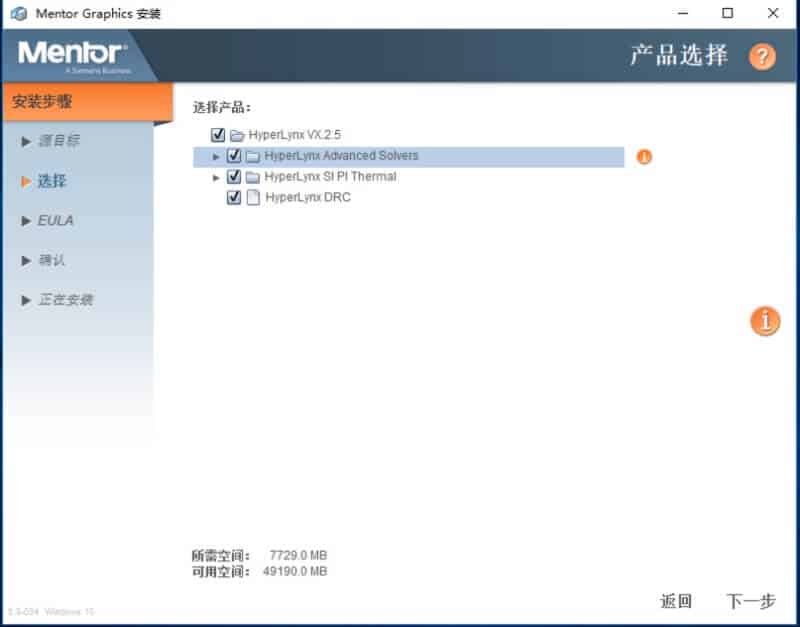Click the orange arrow beside the 选择 step
Viewport: 800px width, 627px height.
26,181
